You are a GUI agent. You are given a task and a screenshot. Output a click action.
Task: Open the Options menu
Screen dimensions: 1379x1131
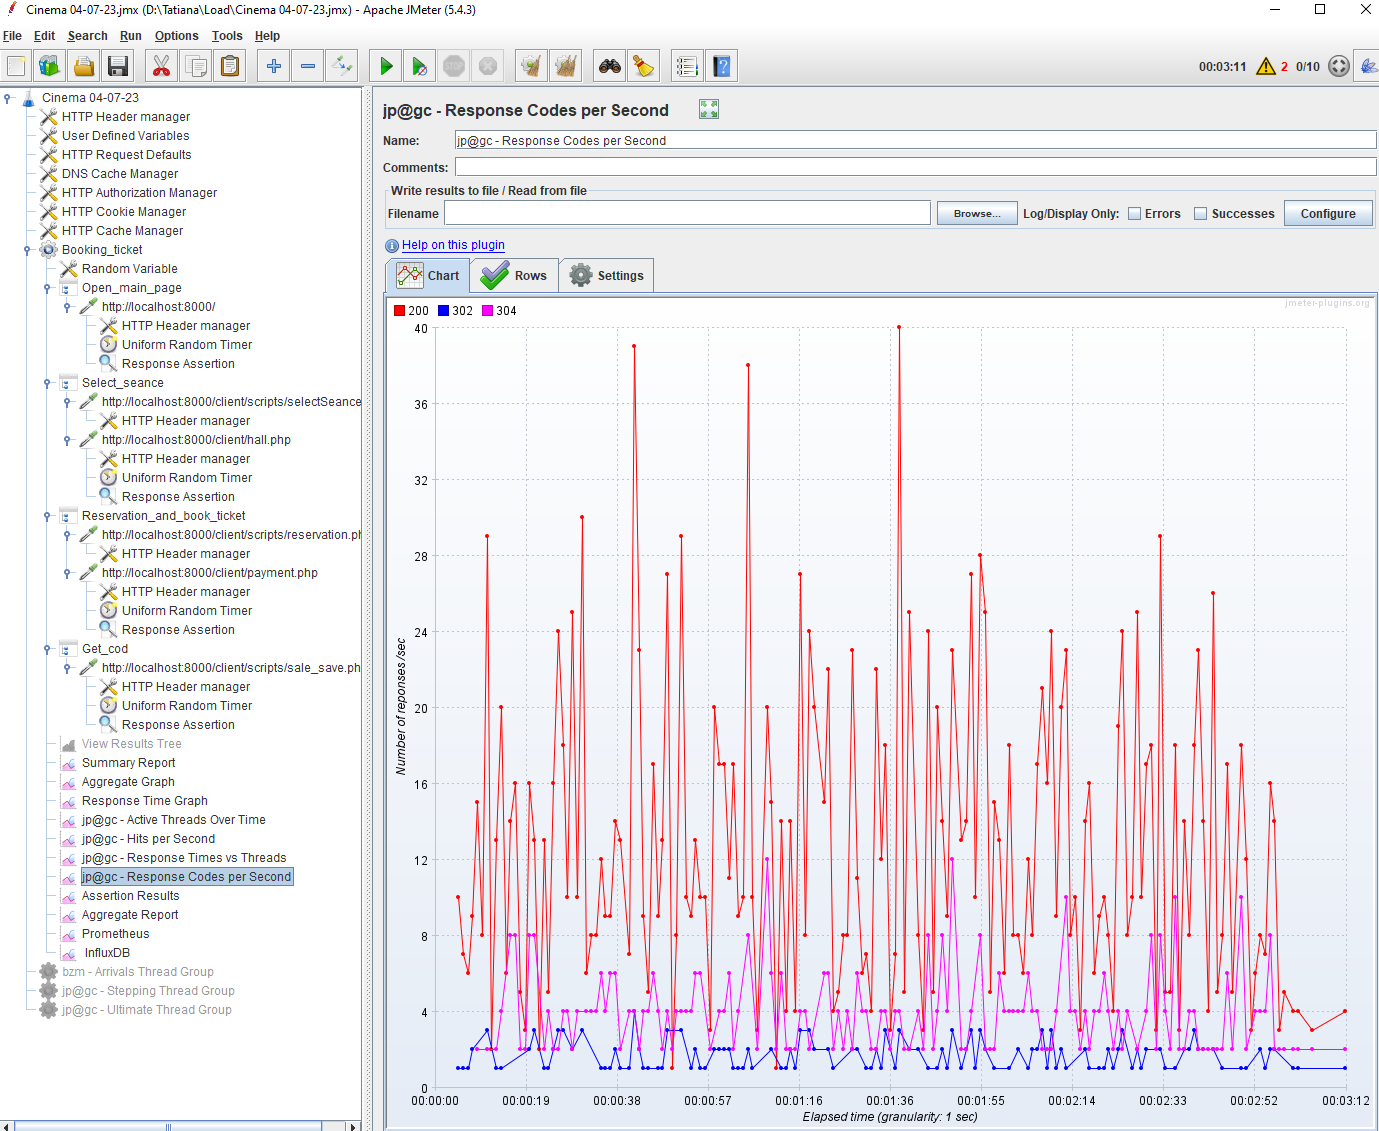pos(177,36)
